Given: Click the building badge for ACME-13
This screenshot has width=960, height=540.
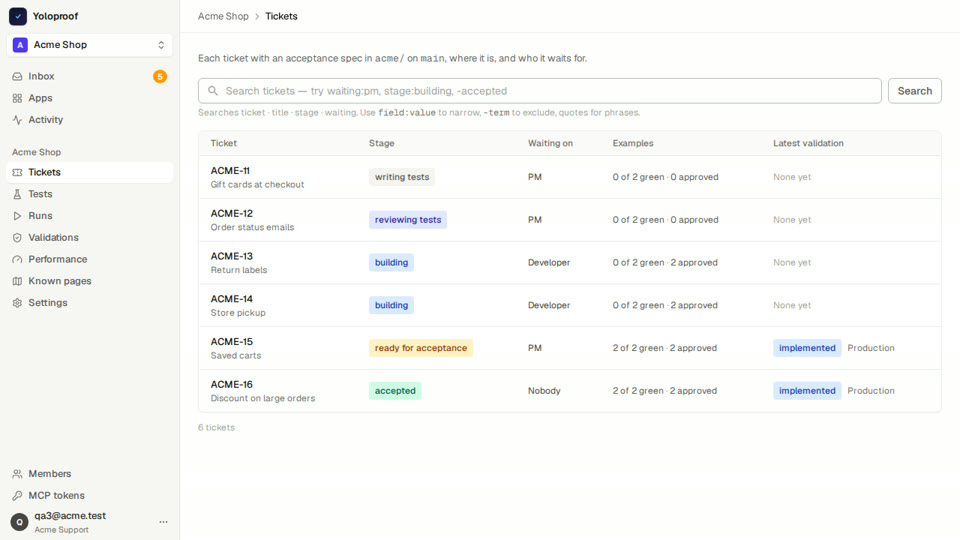Looking at the screenshot, I should point(391,263).
